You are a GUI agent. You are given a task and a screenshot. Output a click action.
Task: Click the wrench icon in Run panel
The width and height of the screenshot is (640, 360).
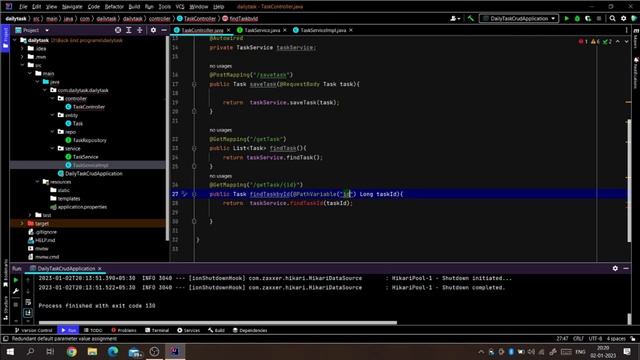16,291
